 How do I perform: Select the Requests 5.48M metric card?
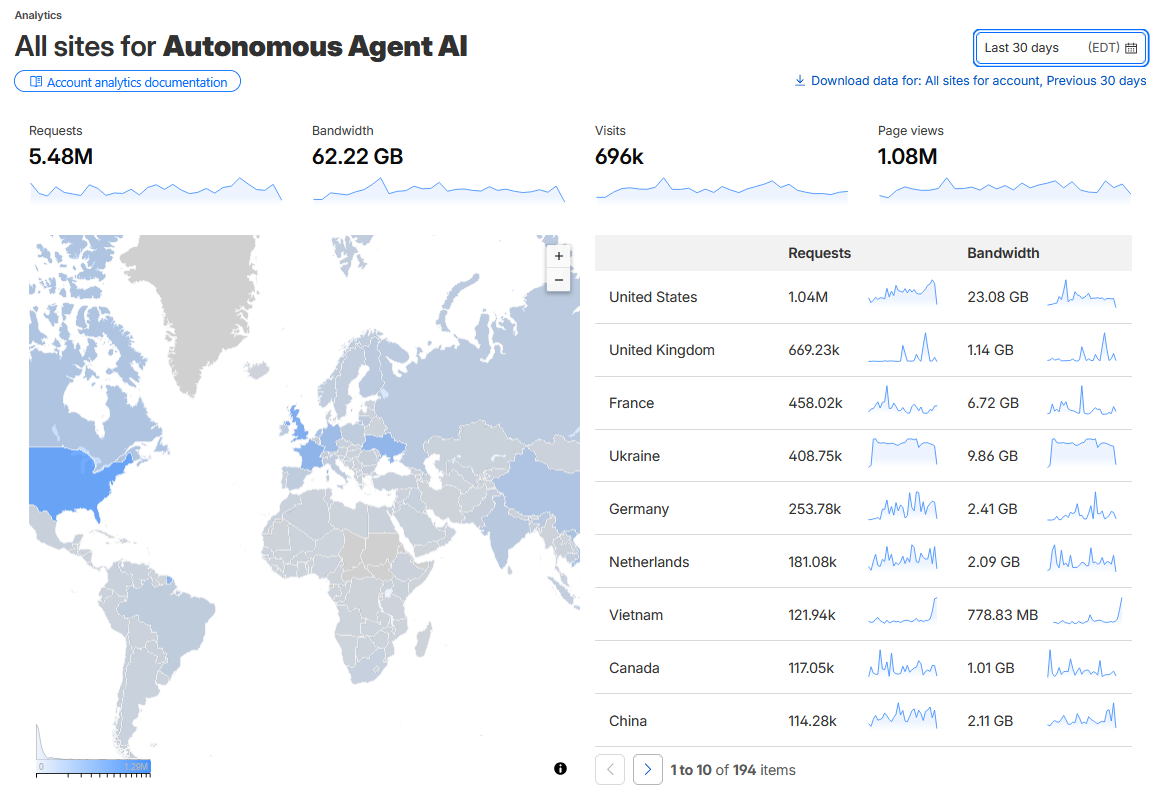pyautogui.click(x=156, y=162)
